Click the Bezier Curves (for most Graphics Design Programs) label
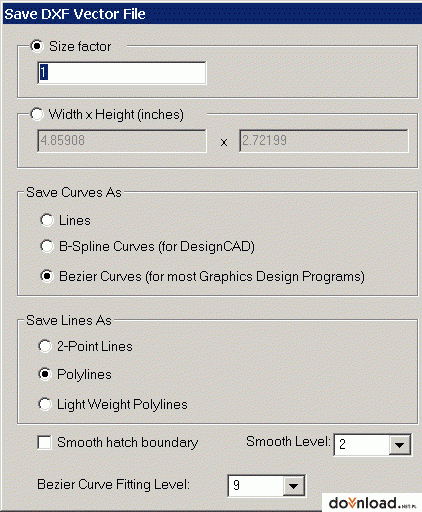 click(x=212, y=277)
